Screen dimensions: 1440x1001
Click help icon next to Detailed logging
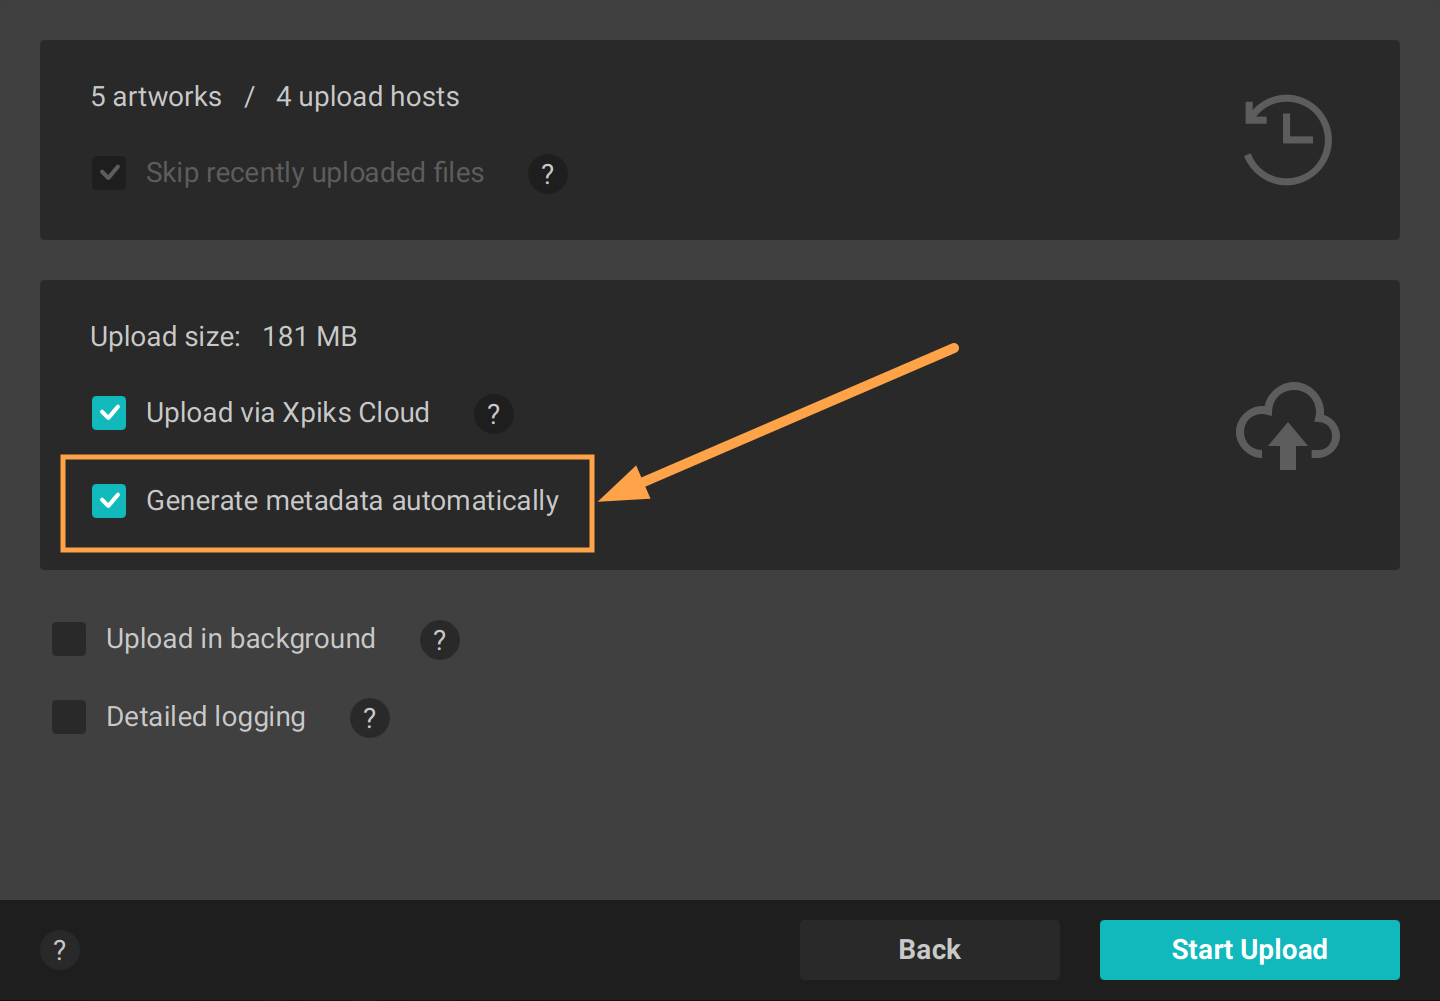tap(369, 717)
